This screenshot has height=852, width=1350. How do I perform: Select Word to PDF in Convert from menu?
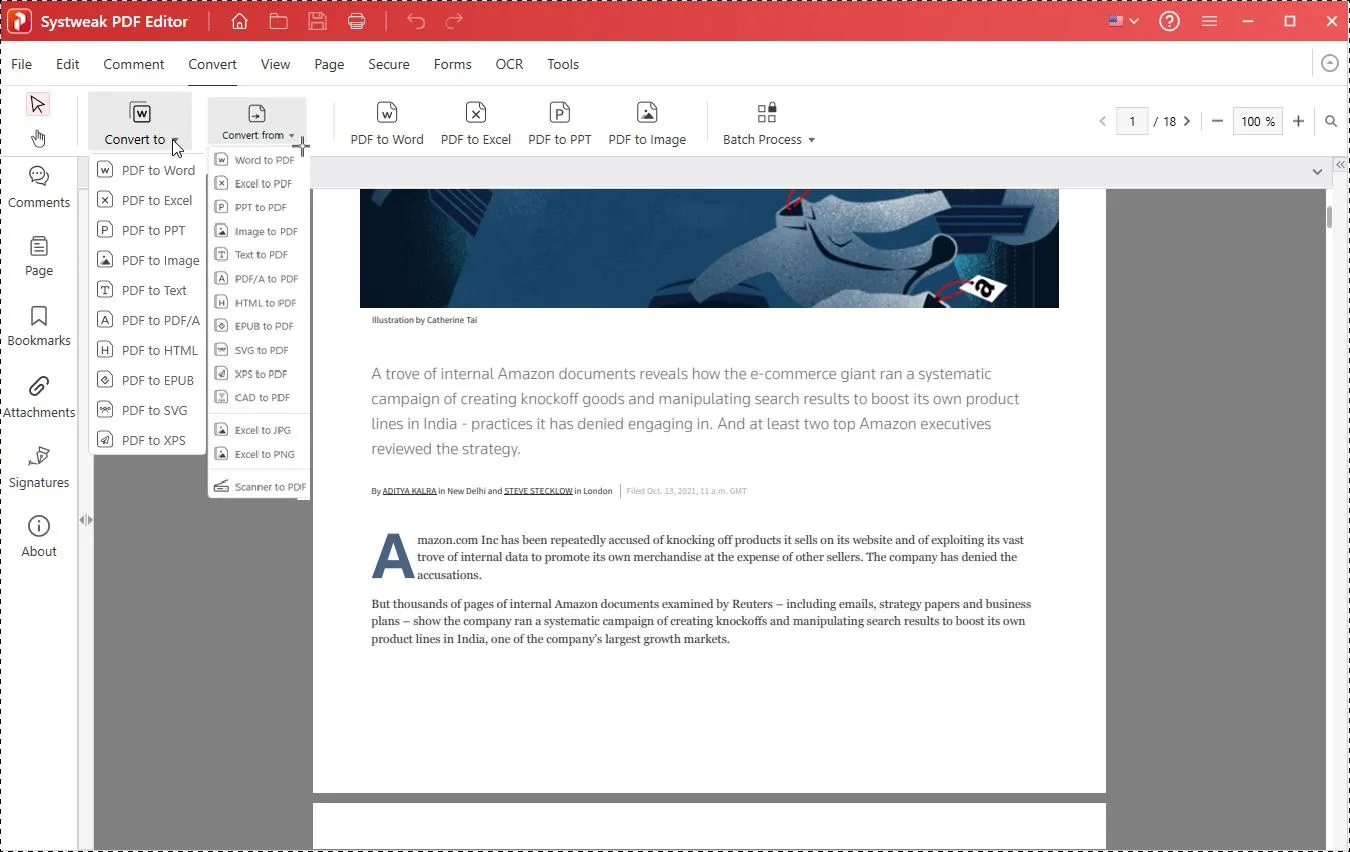point(258,160)
